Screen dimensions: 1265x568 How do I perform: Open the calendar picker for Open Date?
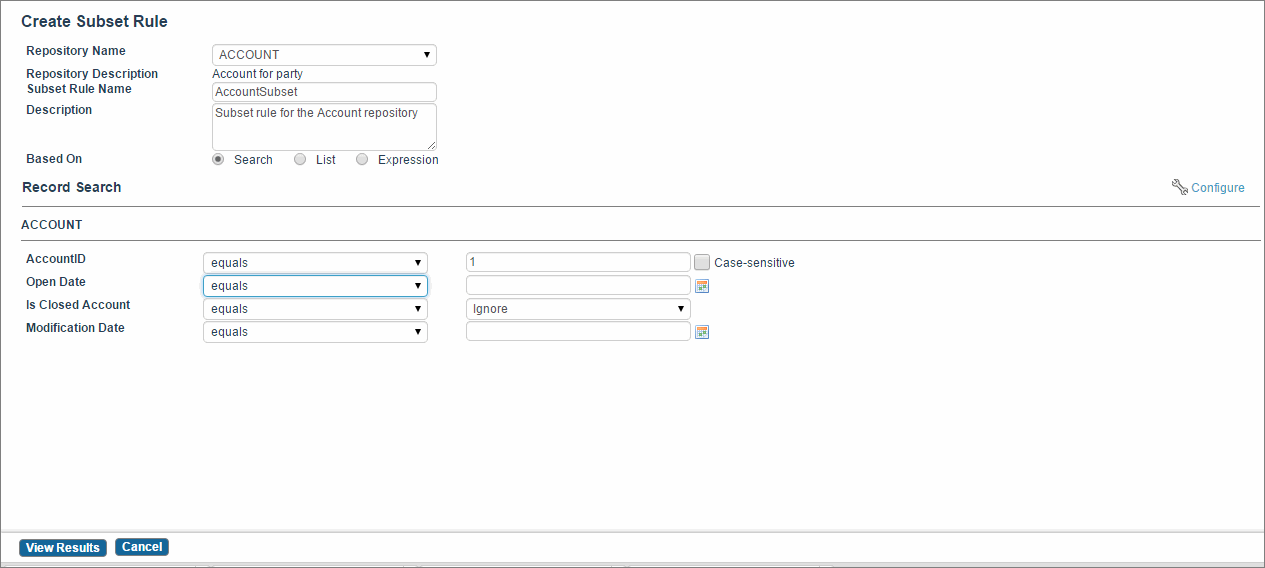(x=702, y=286)
